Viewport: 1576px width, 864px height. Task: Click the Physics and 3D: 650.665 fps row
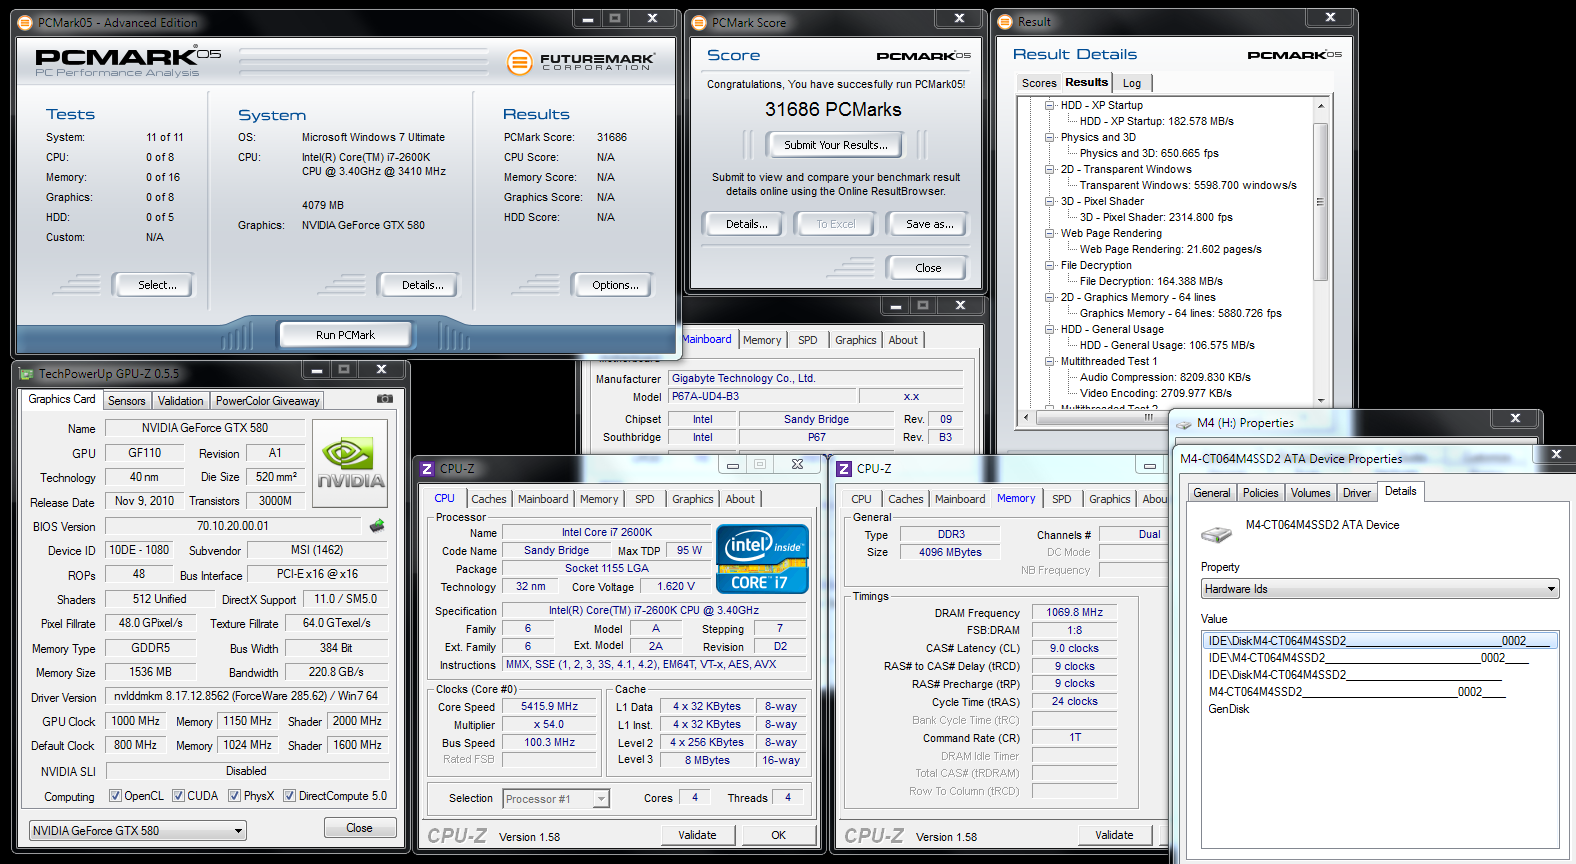(1149, 153)
